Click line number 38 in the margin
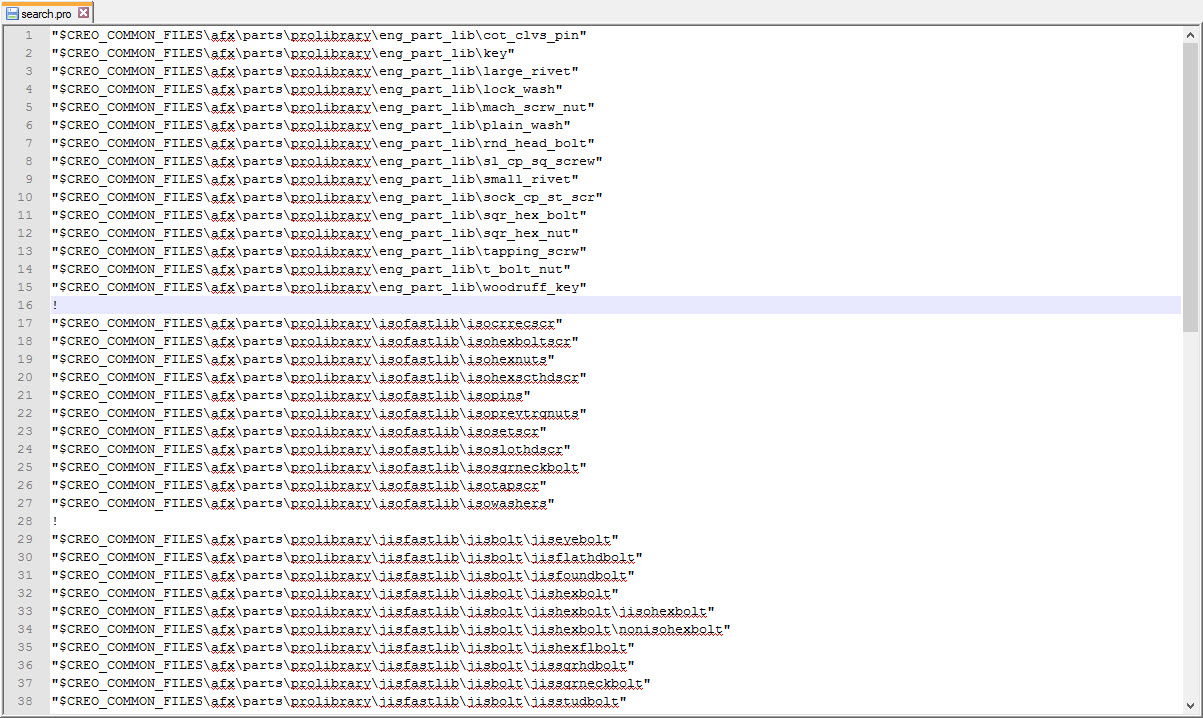The width and height of the screenshot is (1203, 718). pyautogui.click(x=26, y=701)
